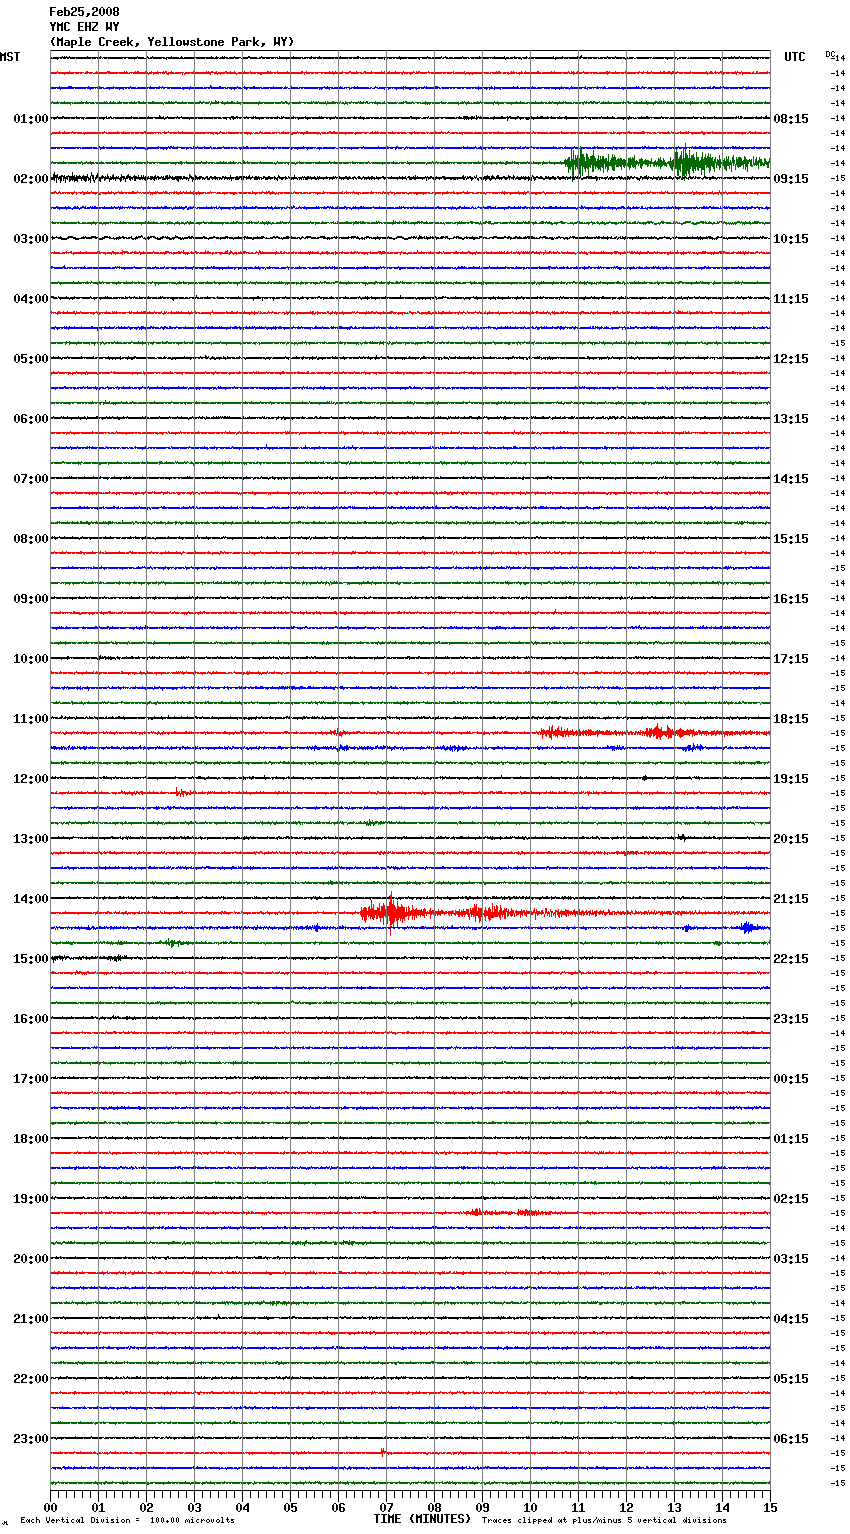Click the Maple Creek, Yellowstone Park location title
Image resolution: width=850 pixels, height=1534 pixels.
coord(172,42)
